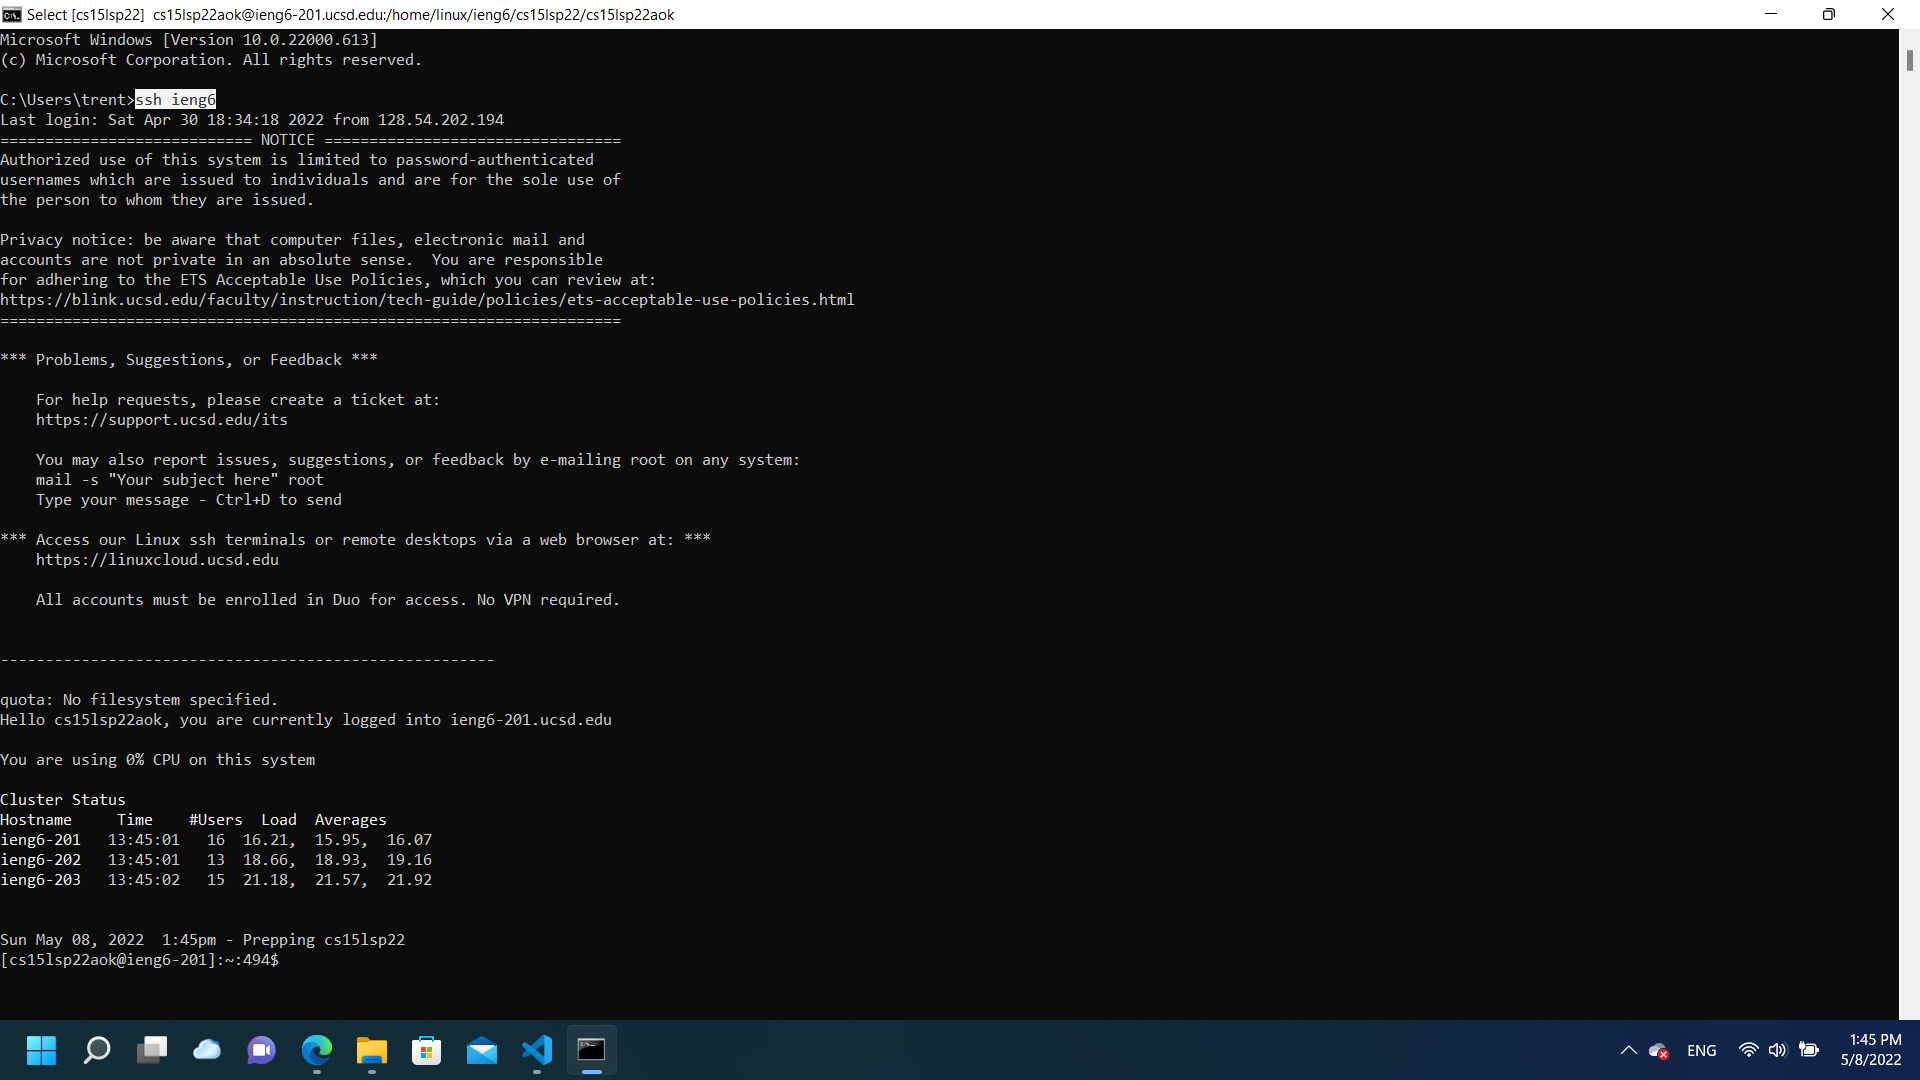This screenshot has width=1920, height=1080.
Task: Click the Command Prompt taskbar icon
Action: pyautogui.click(x=592, y=1050)
